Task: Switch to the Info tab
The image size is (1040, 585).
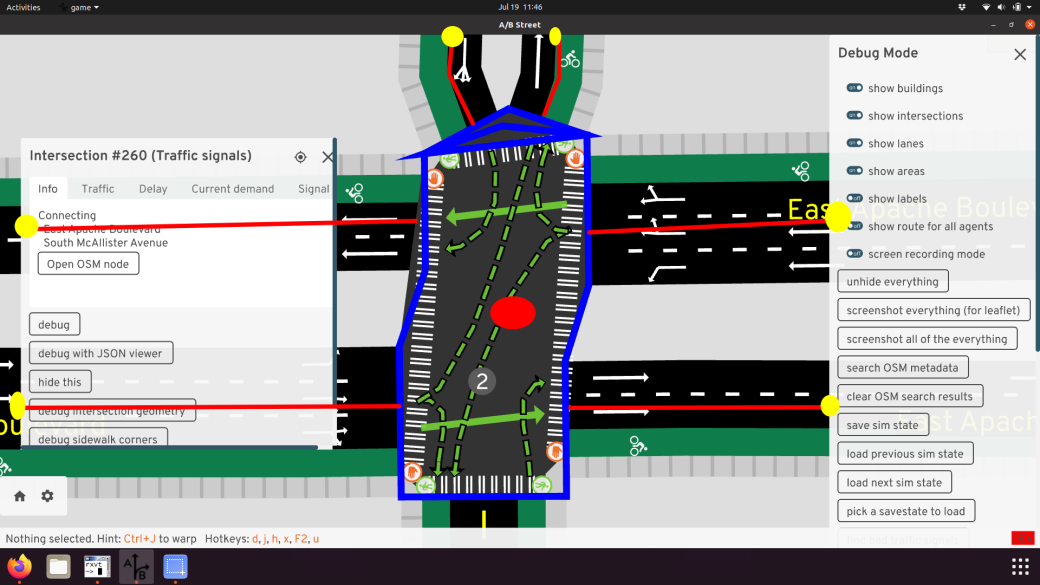Action: pos(48,189)
